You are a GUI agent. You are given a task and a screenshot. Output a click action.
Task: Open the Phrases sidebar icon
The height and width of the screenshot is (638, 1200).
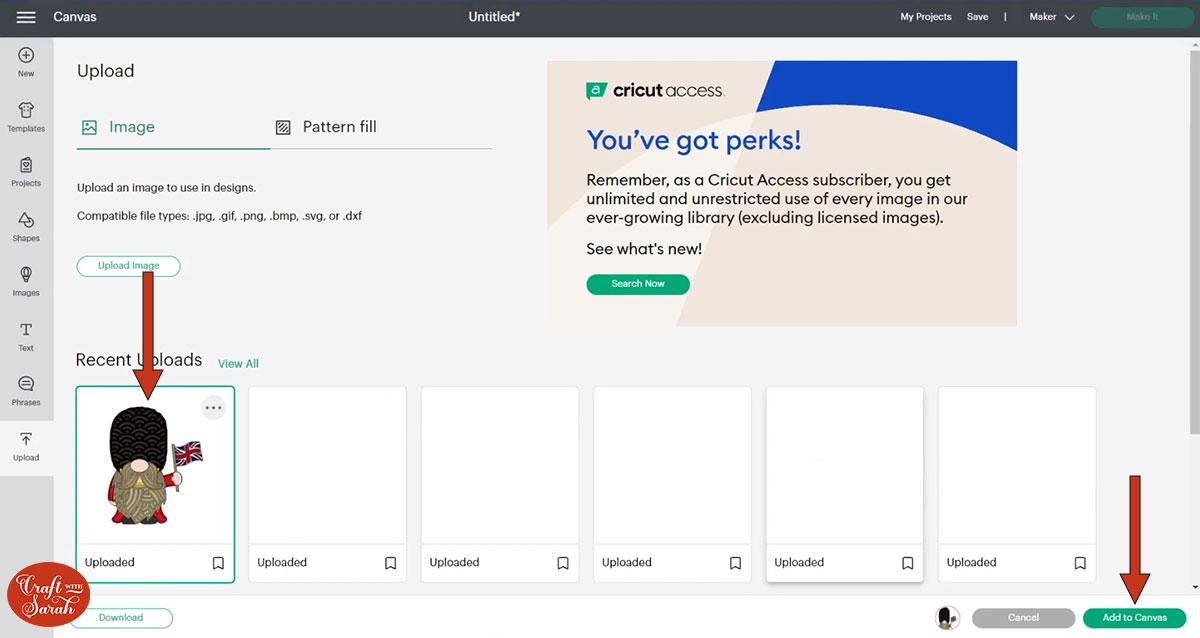(26, 385)
